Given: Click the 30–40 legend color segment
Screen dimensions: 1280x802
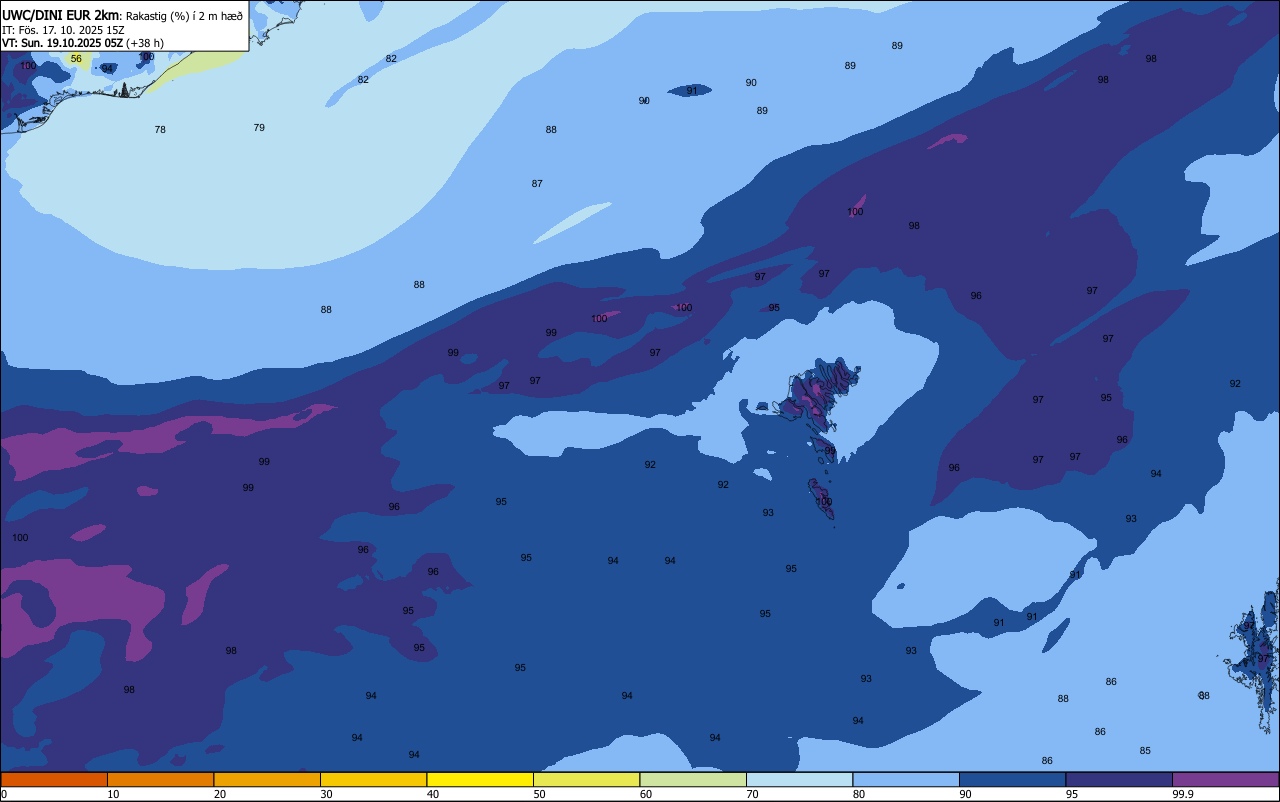Looking at the screenshot, I should tap(373, 779).
